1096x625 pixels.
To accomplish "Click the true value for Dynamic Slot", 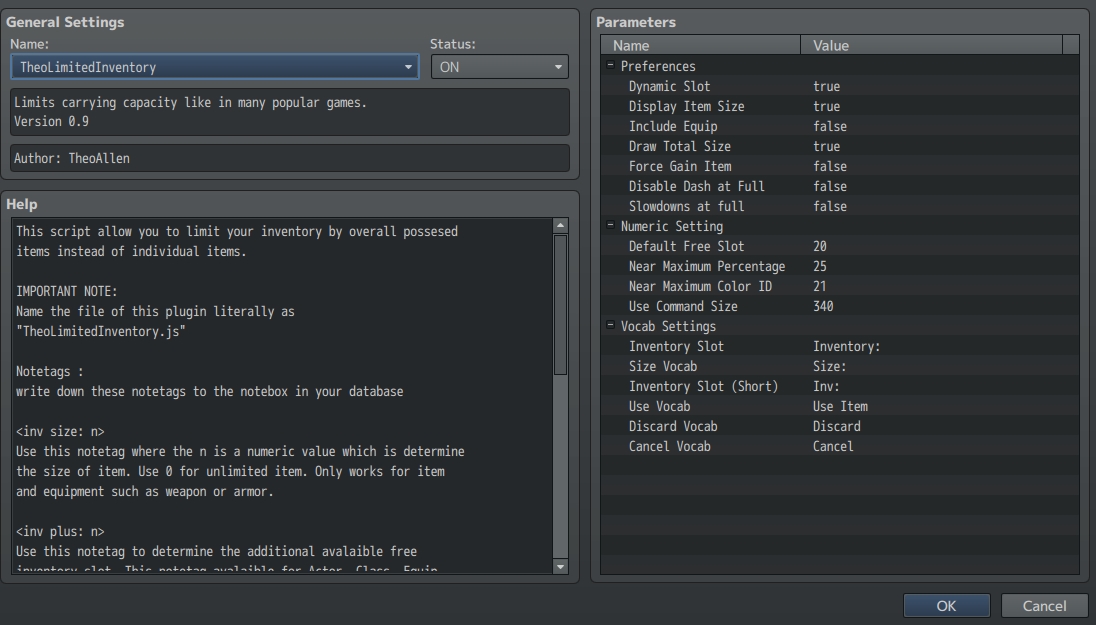I will coord(826,86).
